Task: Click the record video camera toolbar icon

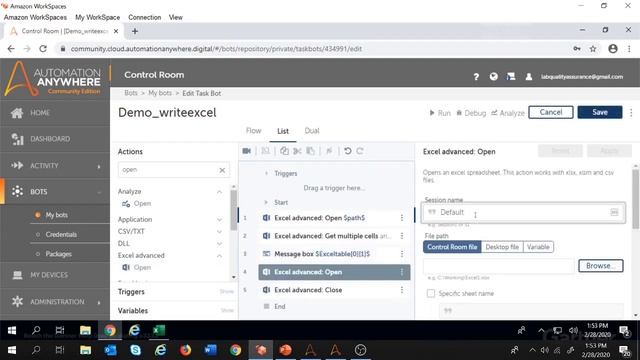Action: pos(247,151)
